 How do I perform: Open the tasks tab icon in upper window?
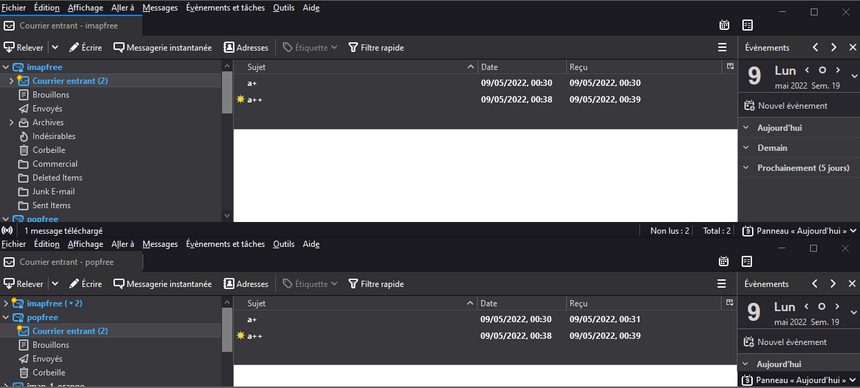(x=747, y=25)
